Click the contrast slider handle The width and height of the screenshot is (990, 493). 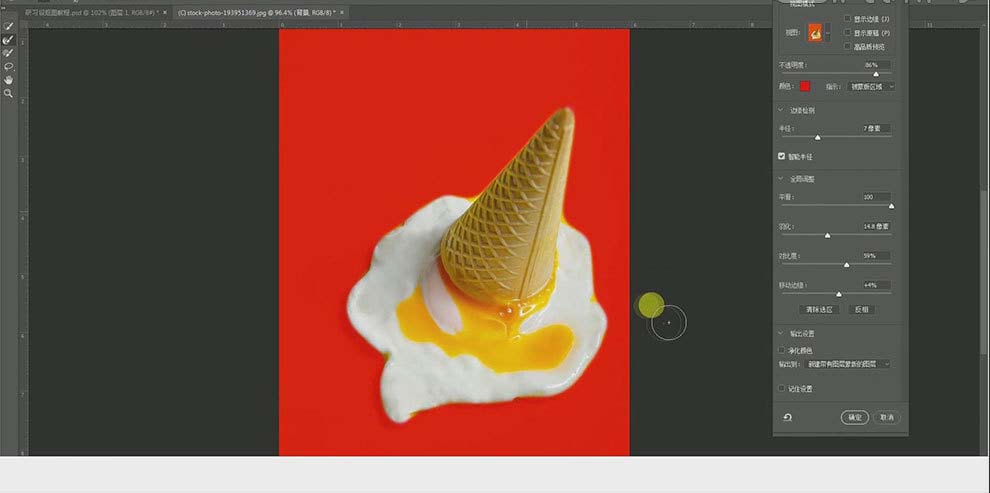847,265
